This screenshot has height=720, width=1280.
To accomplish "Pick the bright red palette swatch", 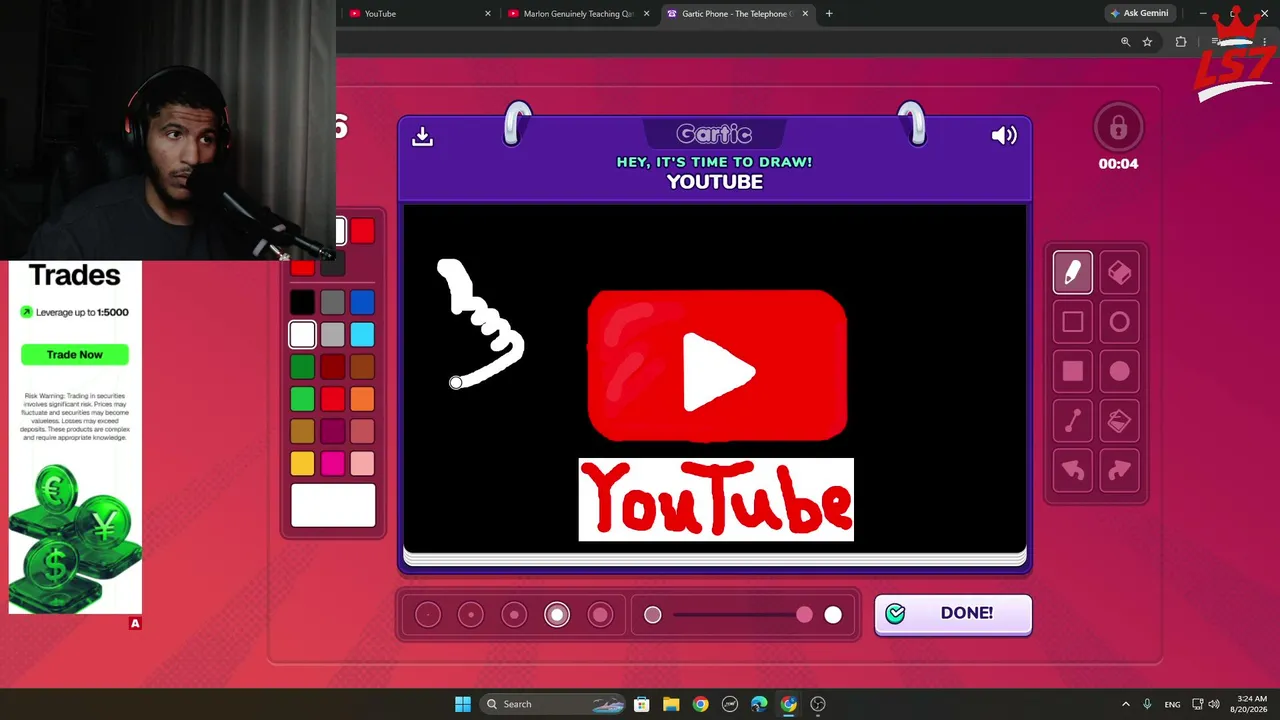I will (332, 399).
